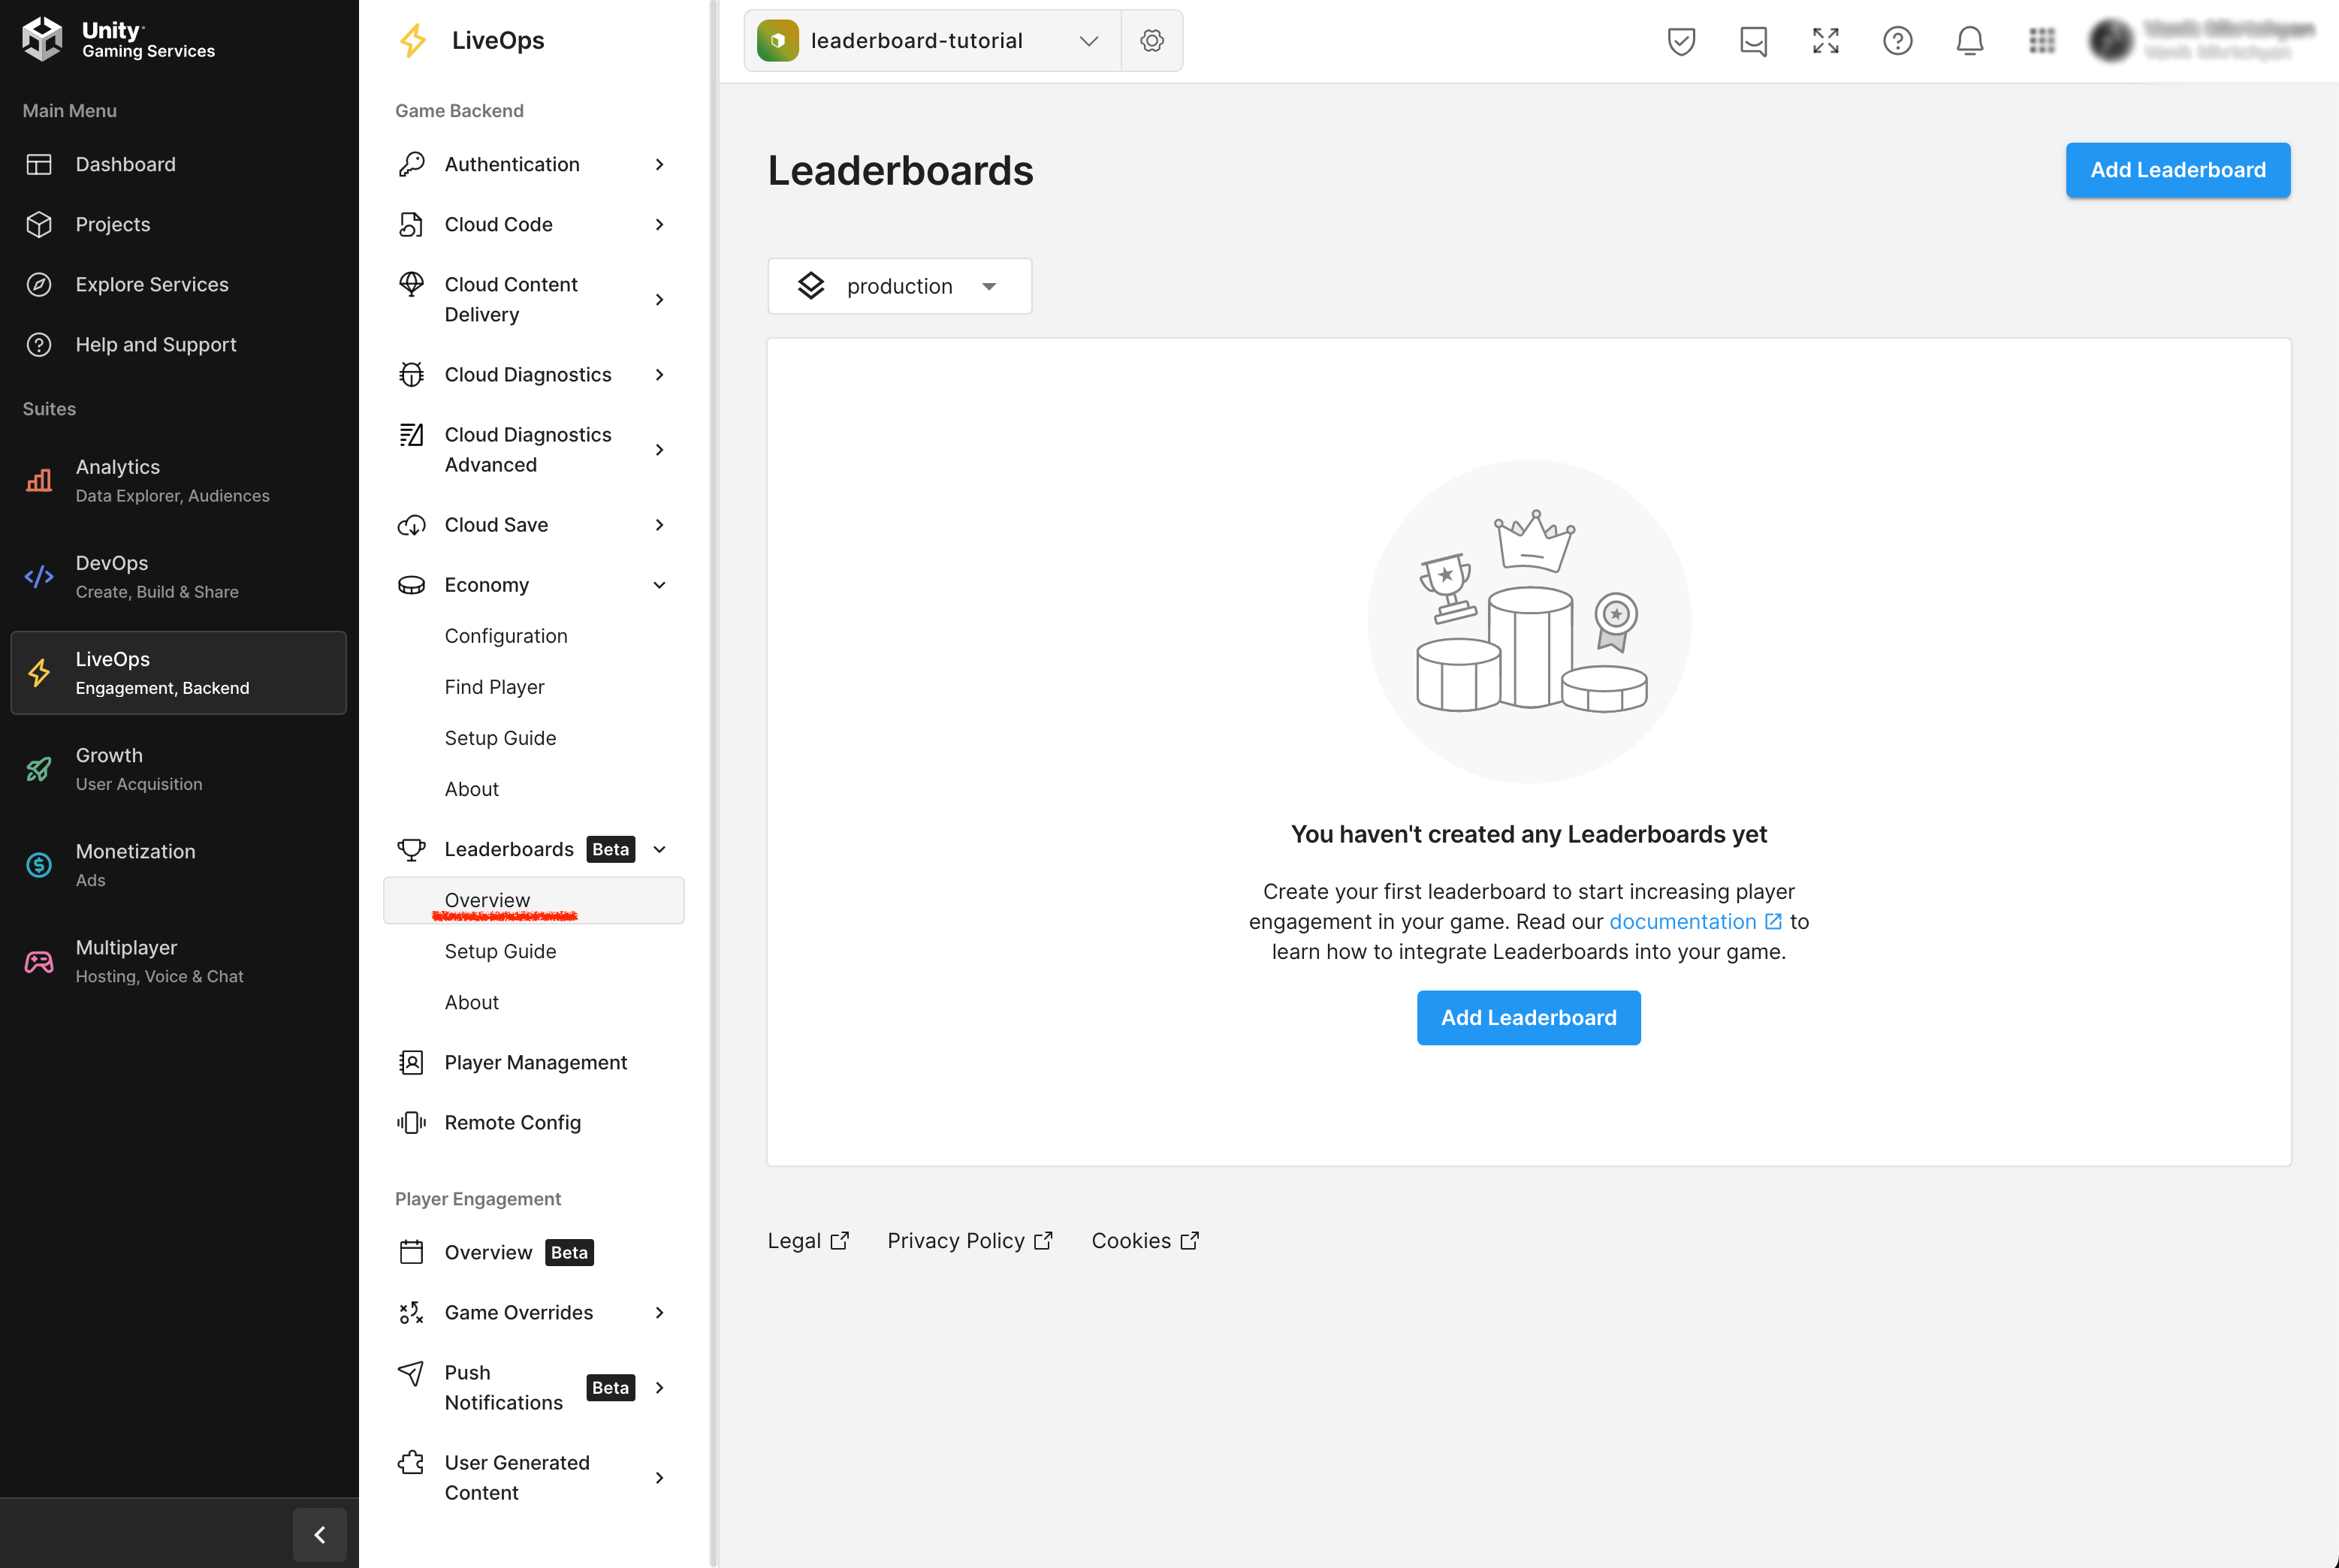Open the leaderboard-tutorial project dropdown
Screen dimensions: 2339x1568
pyautogui.click(x=1088, y=38)
